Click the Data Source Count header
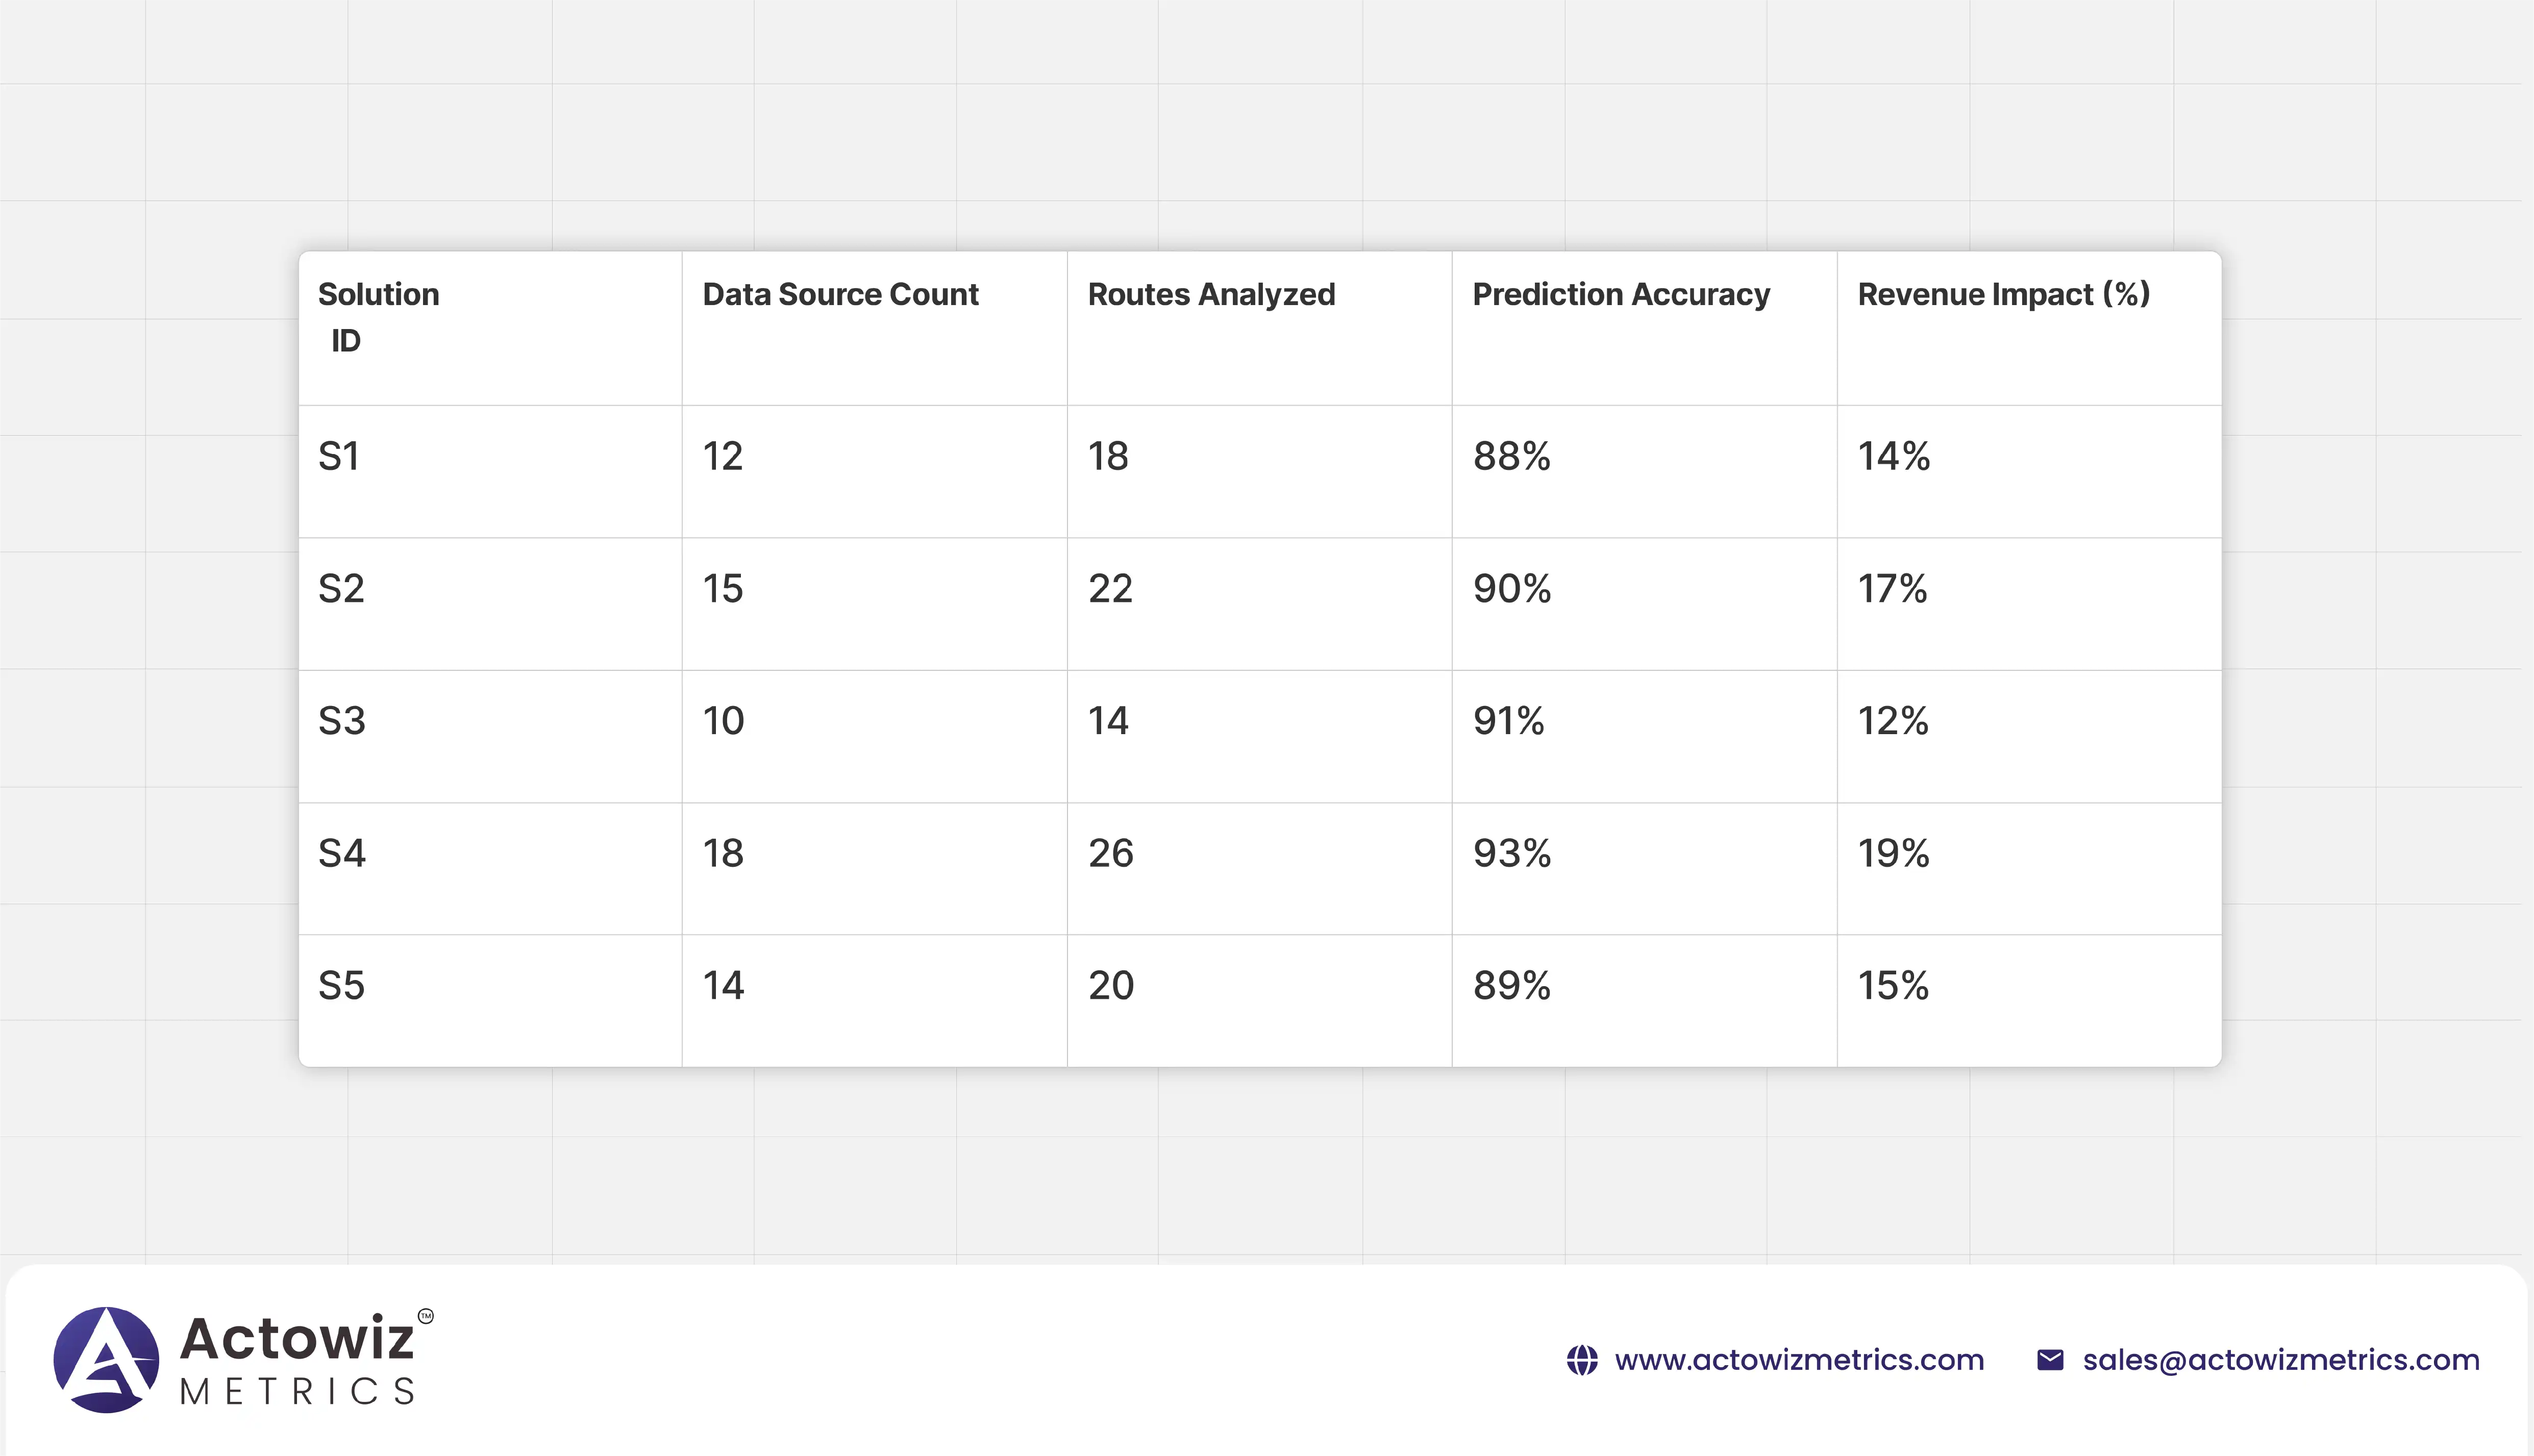The height and width of the screenshot is (1456, 2534). click(840, 294)
